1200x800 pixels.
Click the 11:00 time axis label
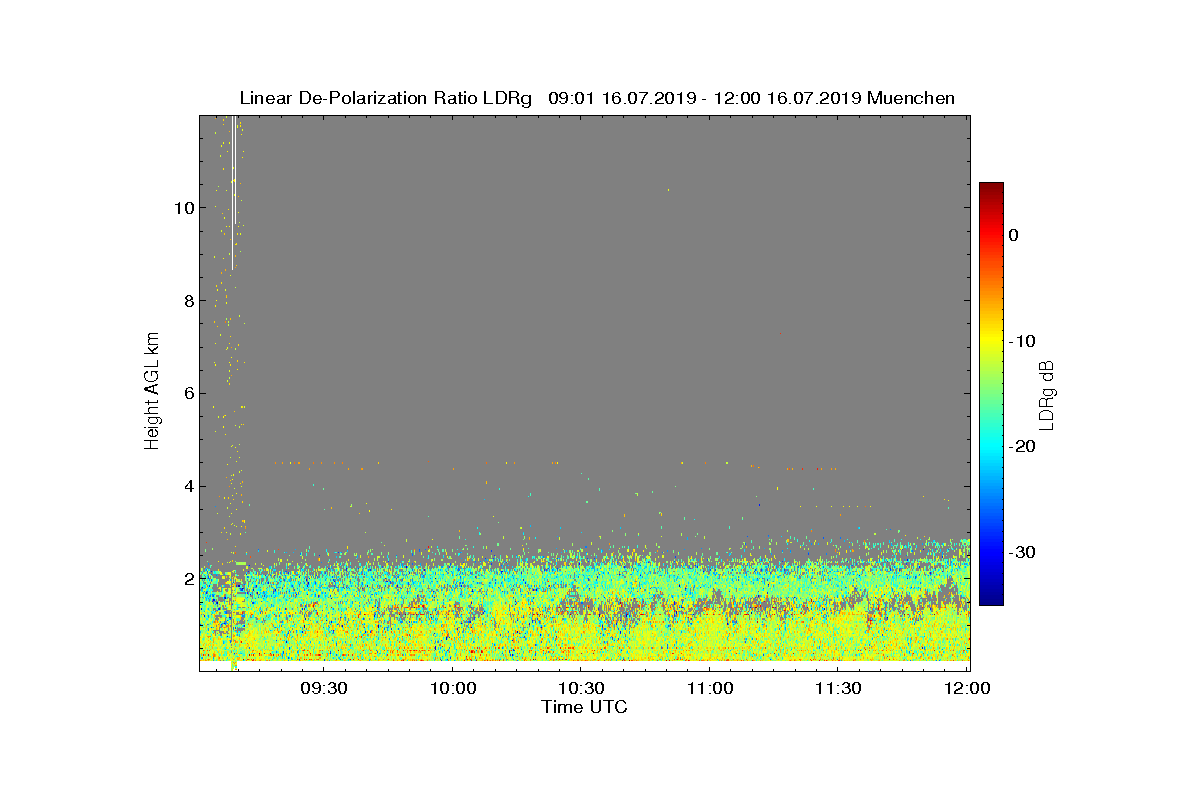pyautogui.click(x=710, y=689)
